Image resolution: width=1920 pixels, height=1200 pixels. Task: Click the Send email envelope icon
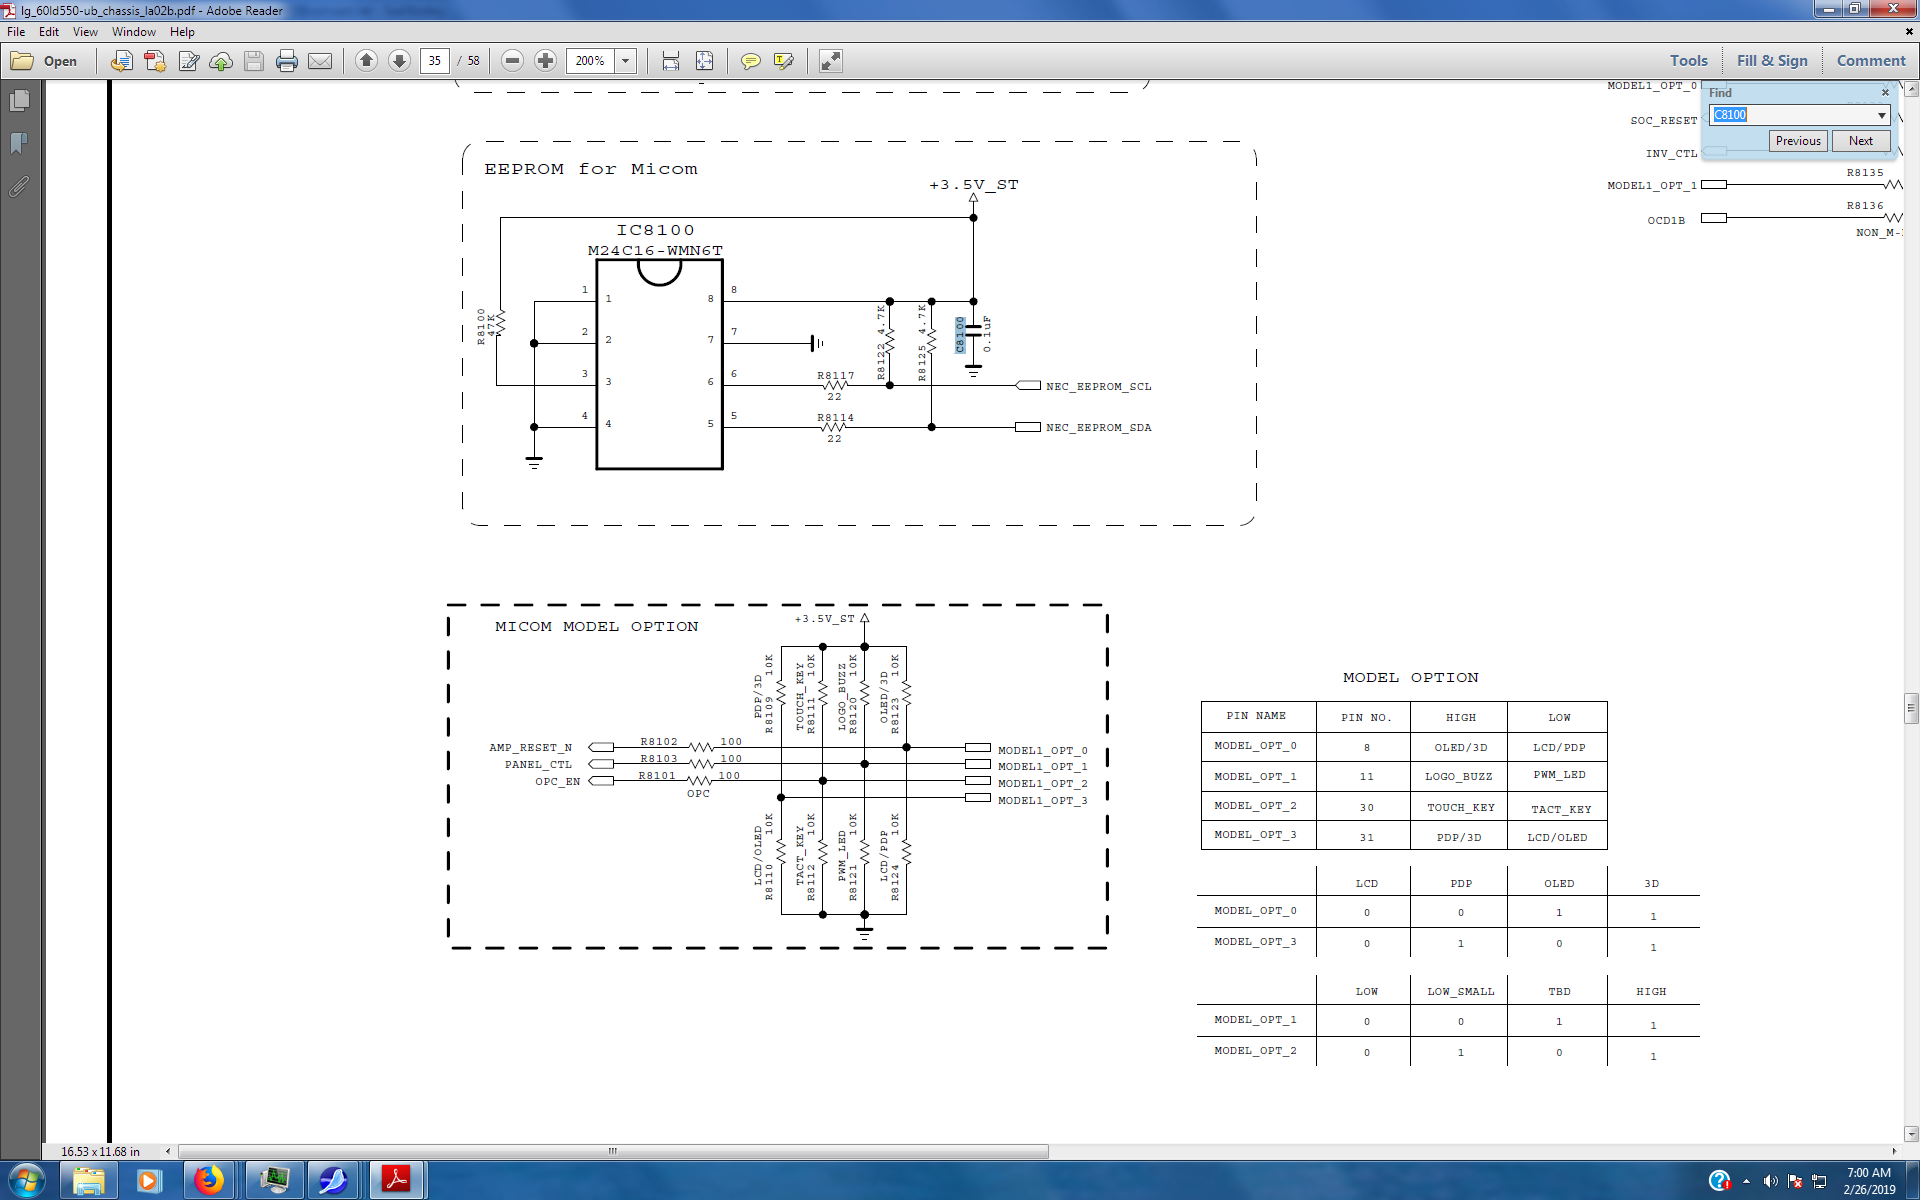coord(320,61)
